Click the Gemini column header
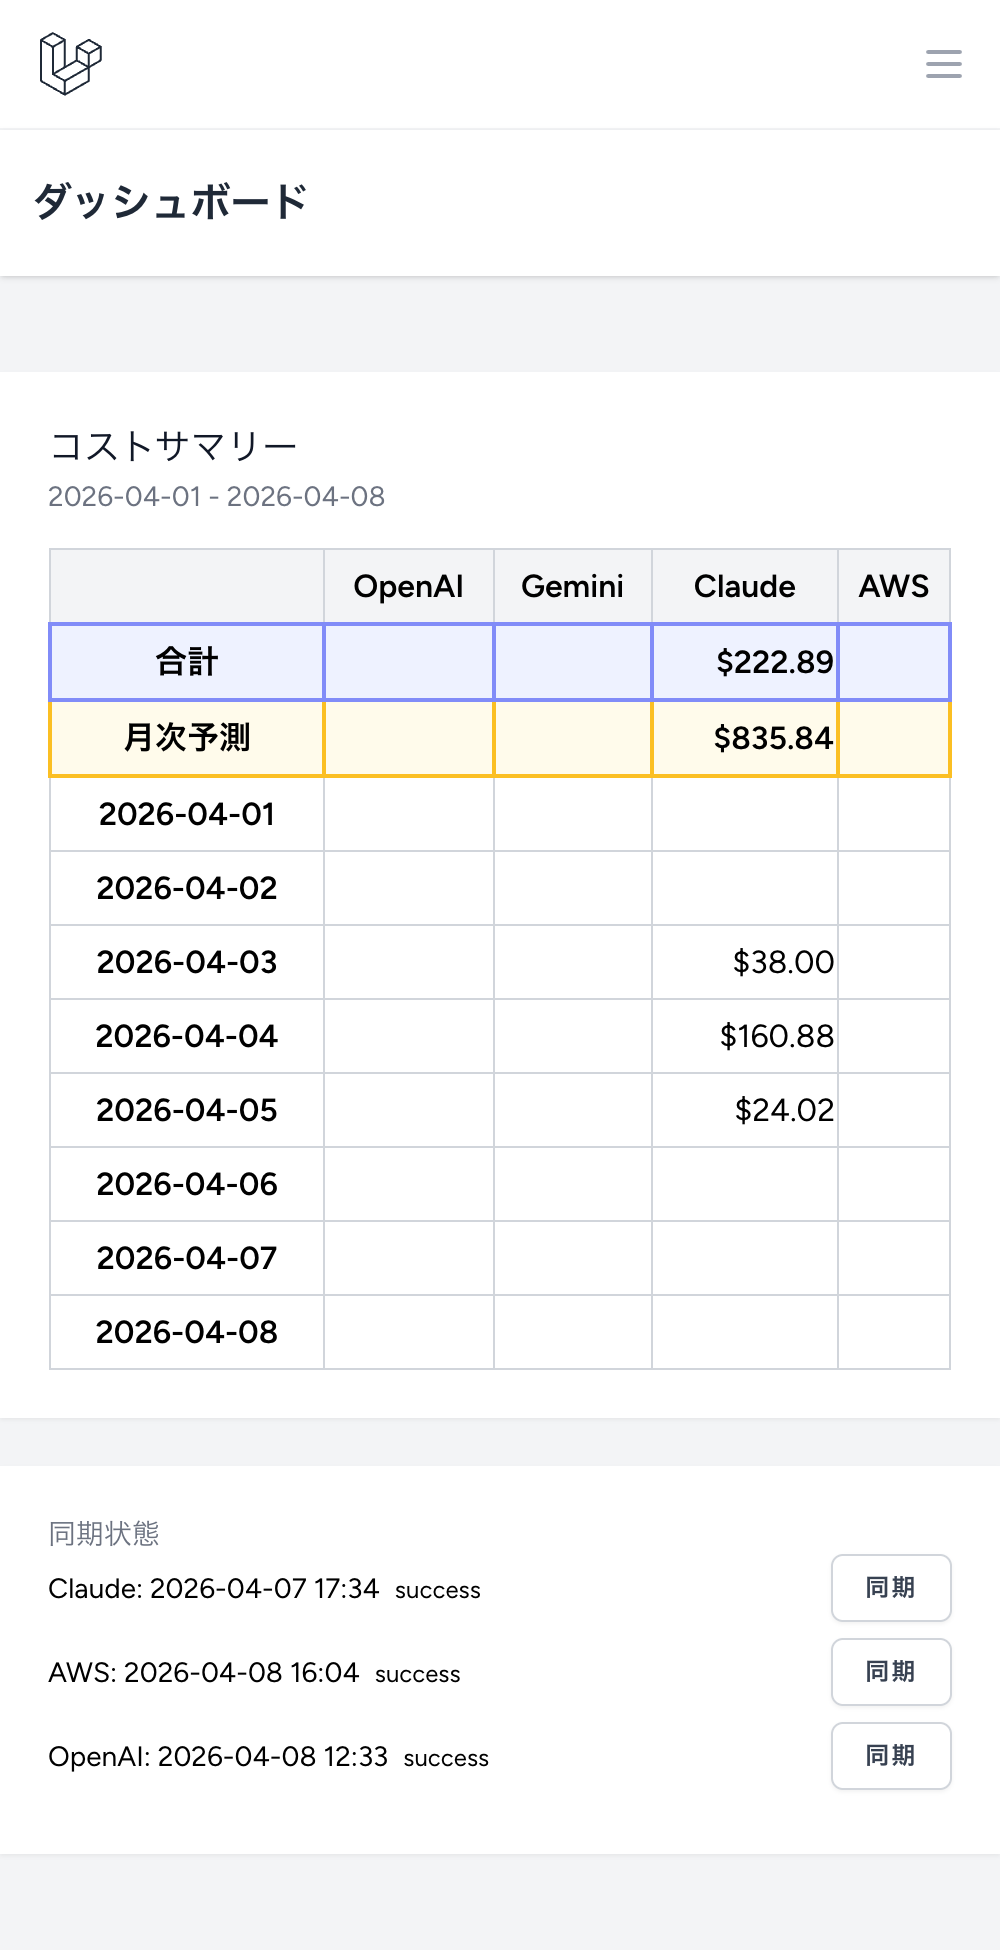The image size is (1000, 1950). [572, 586]
